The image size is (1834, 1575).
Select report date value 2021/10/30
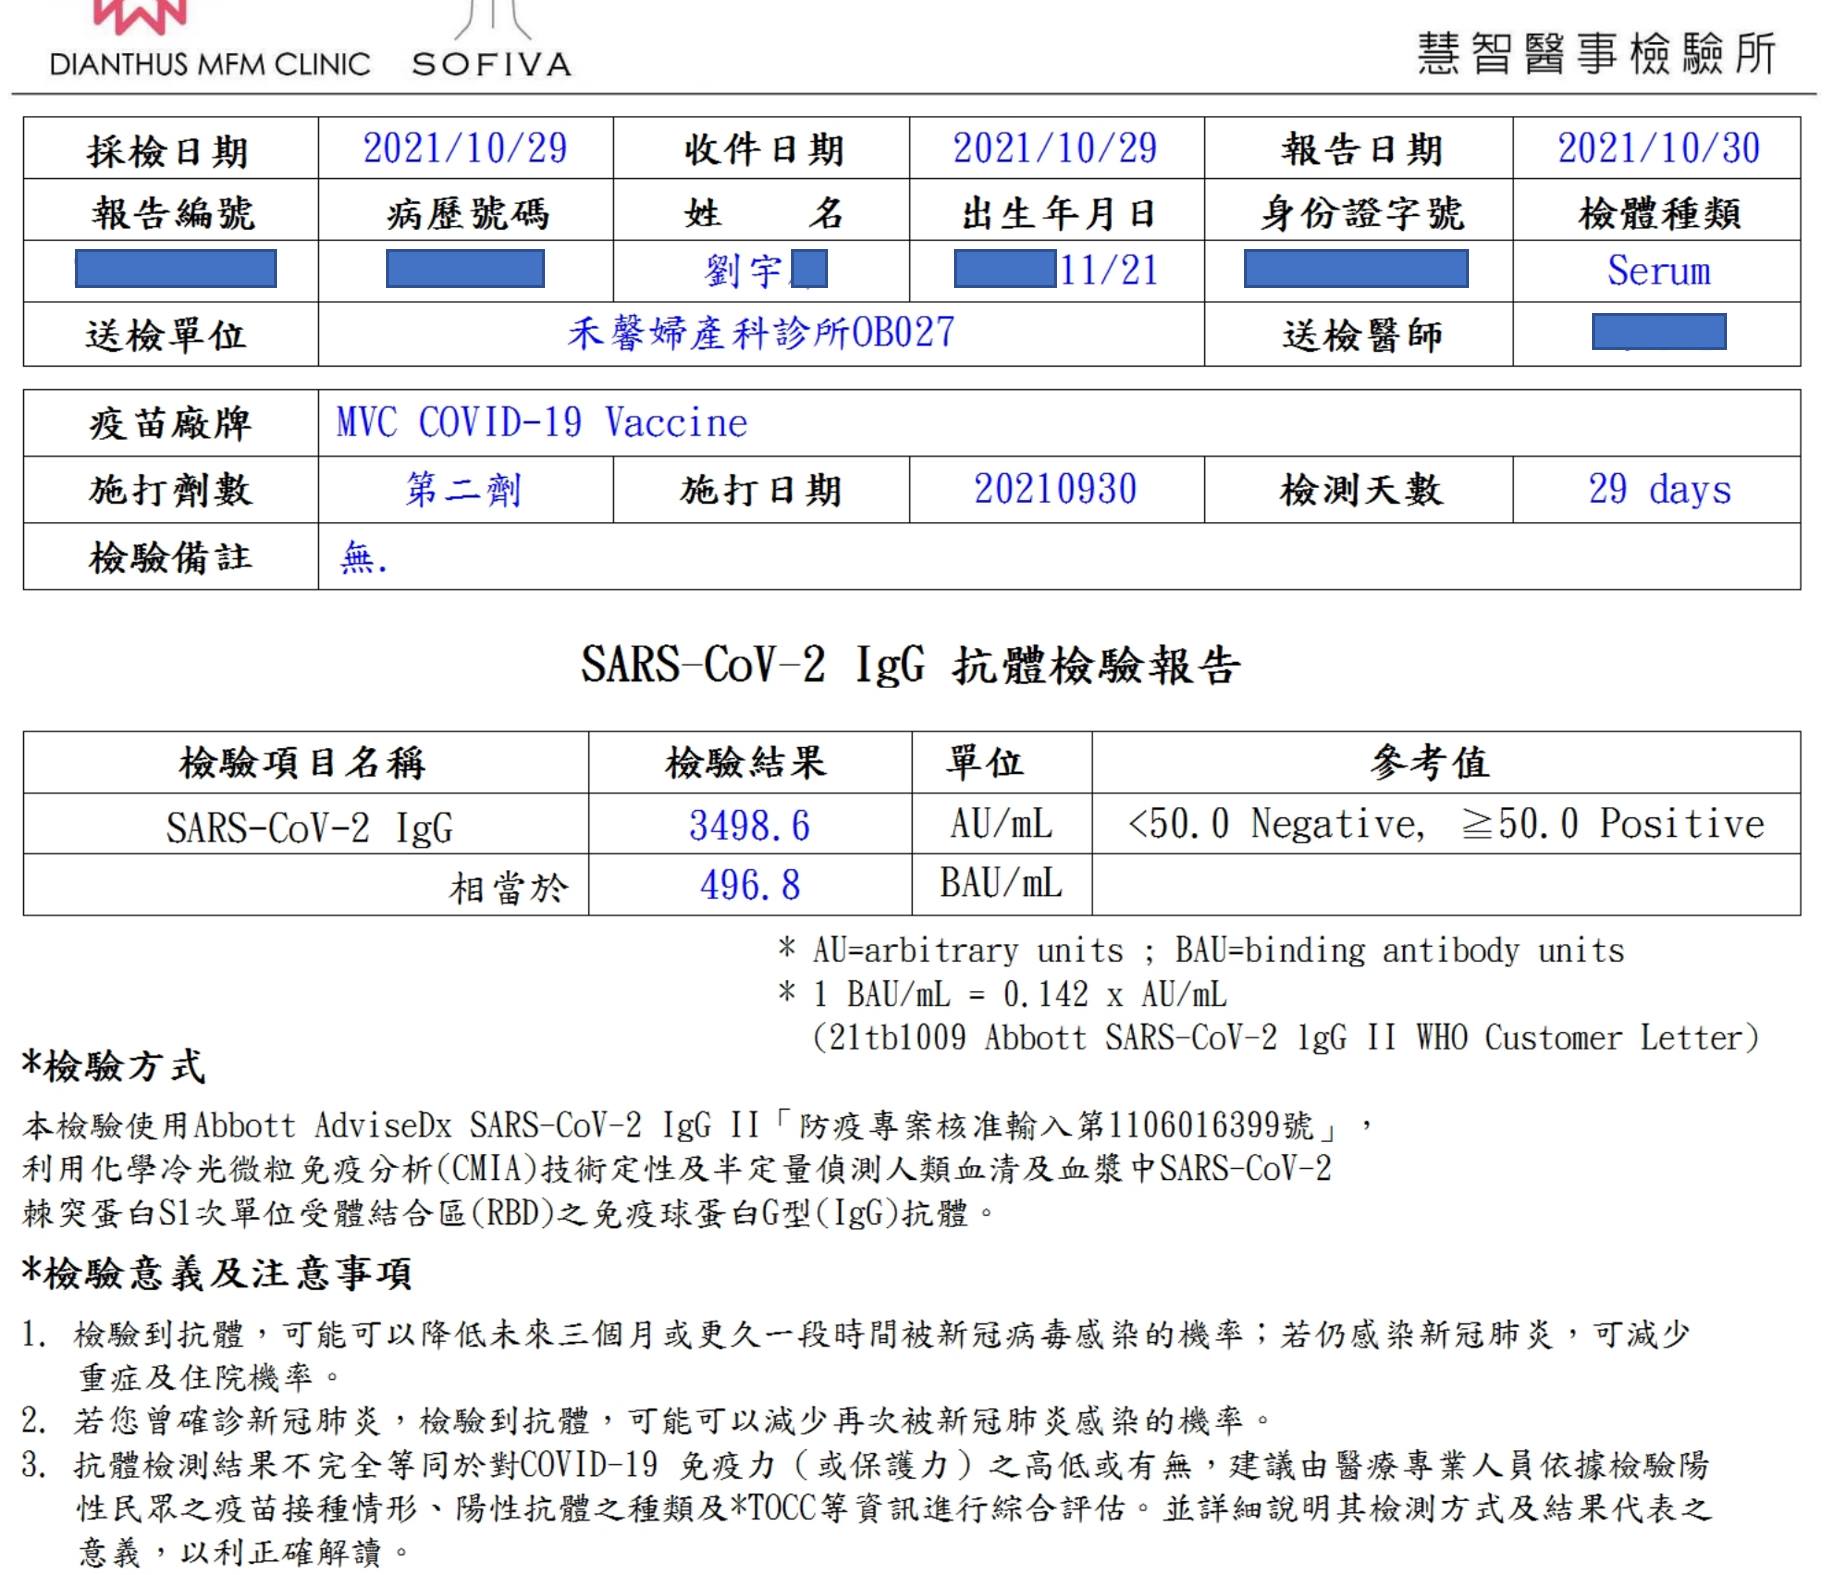pos(1658,149)
